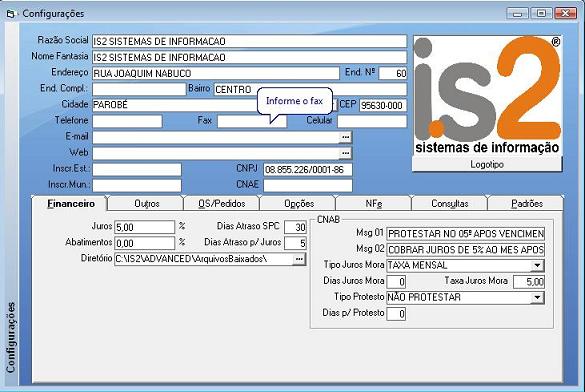This screenshot has height=392, width=585.
Task: Click the End. Nº field showing 60
Action: coord(393,73)
